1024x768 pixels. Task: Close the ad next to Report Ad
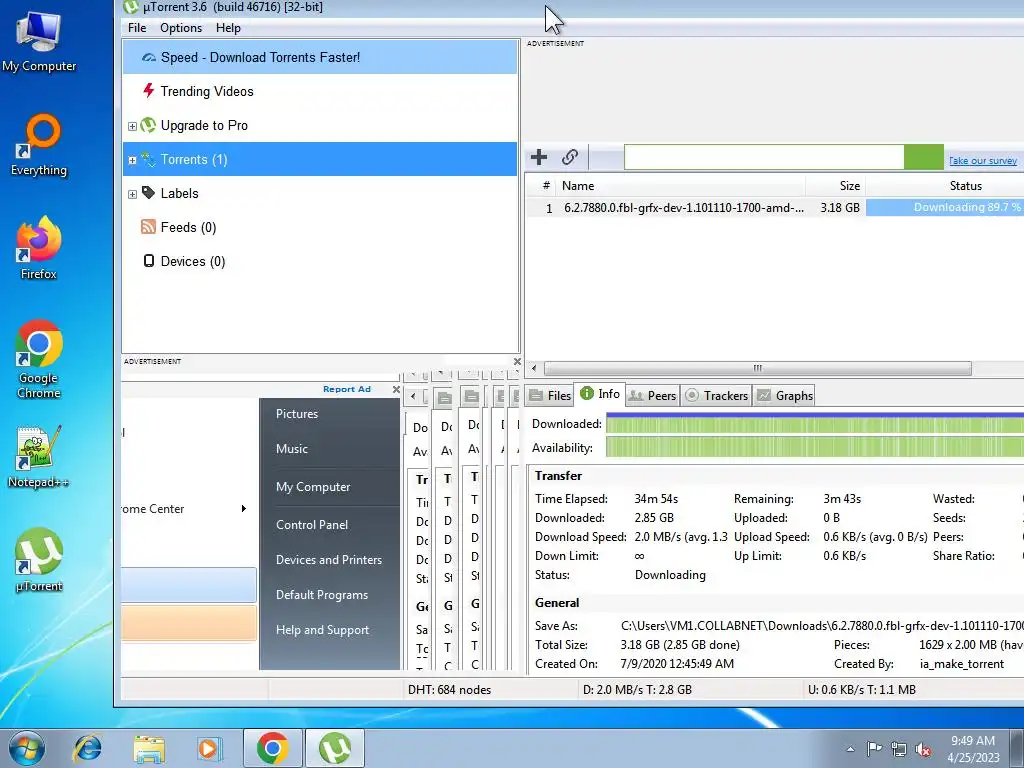click(396, 389)
